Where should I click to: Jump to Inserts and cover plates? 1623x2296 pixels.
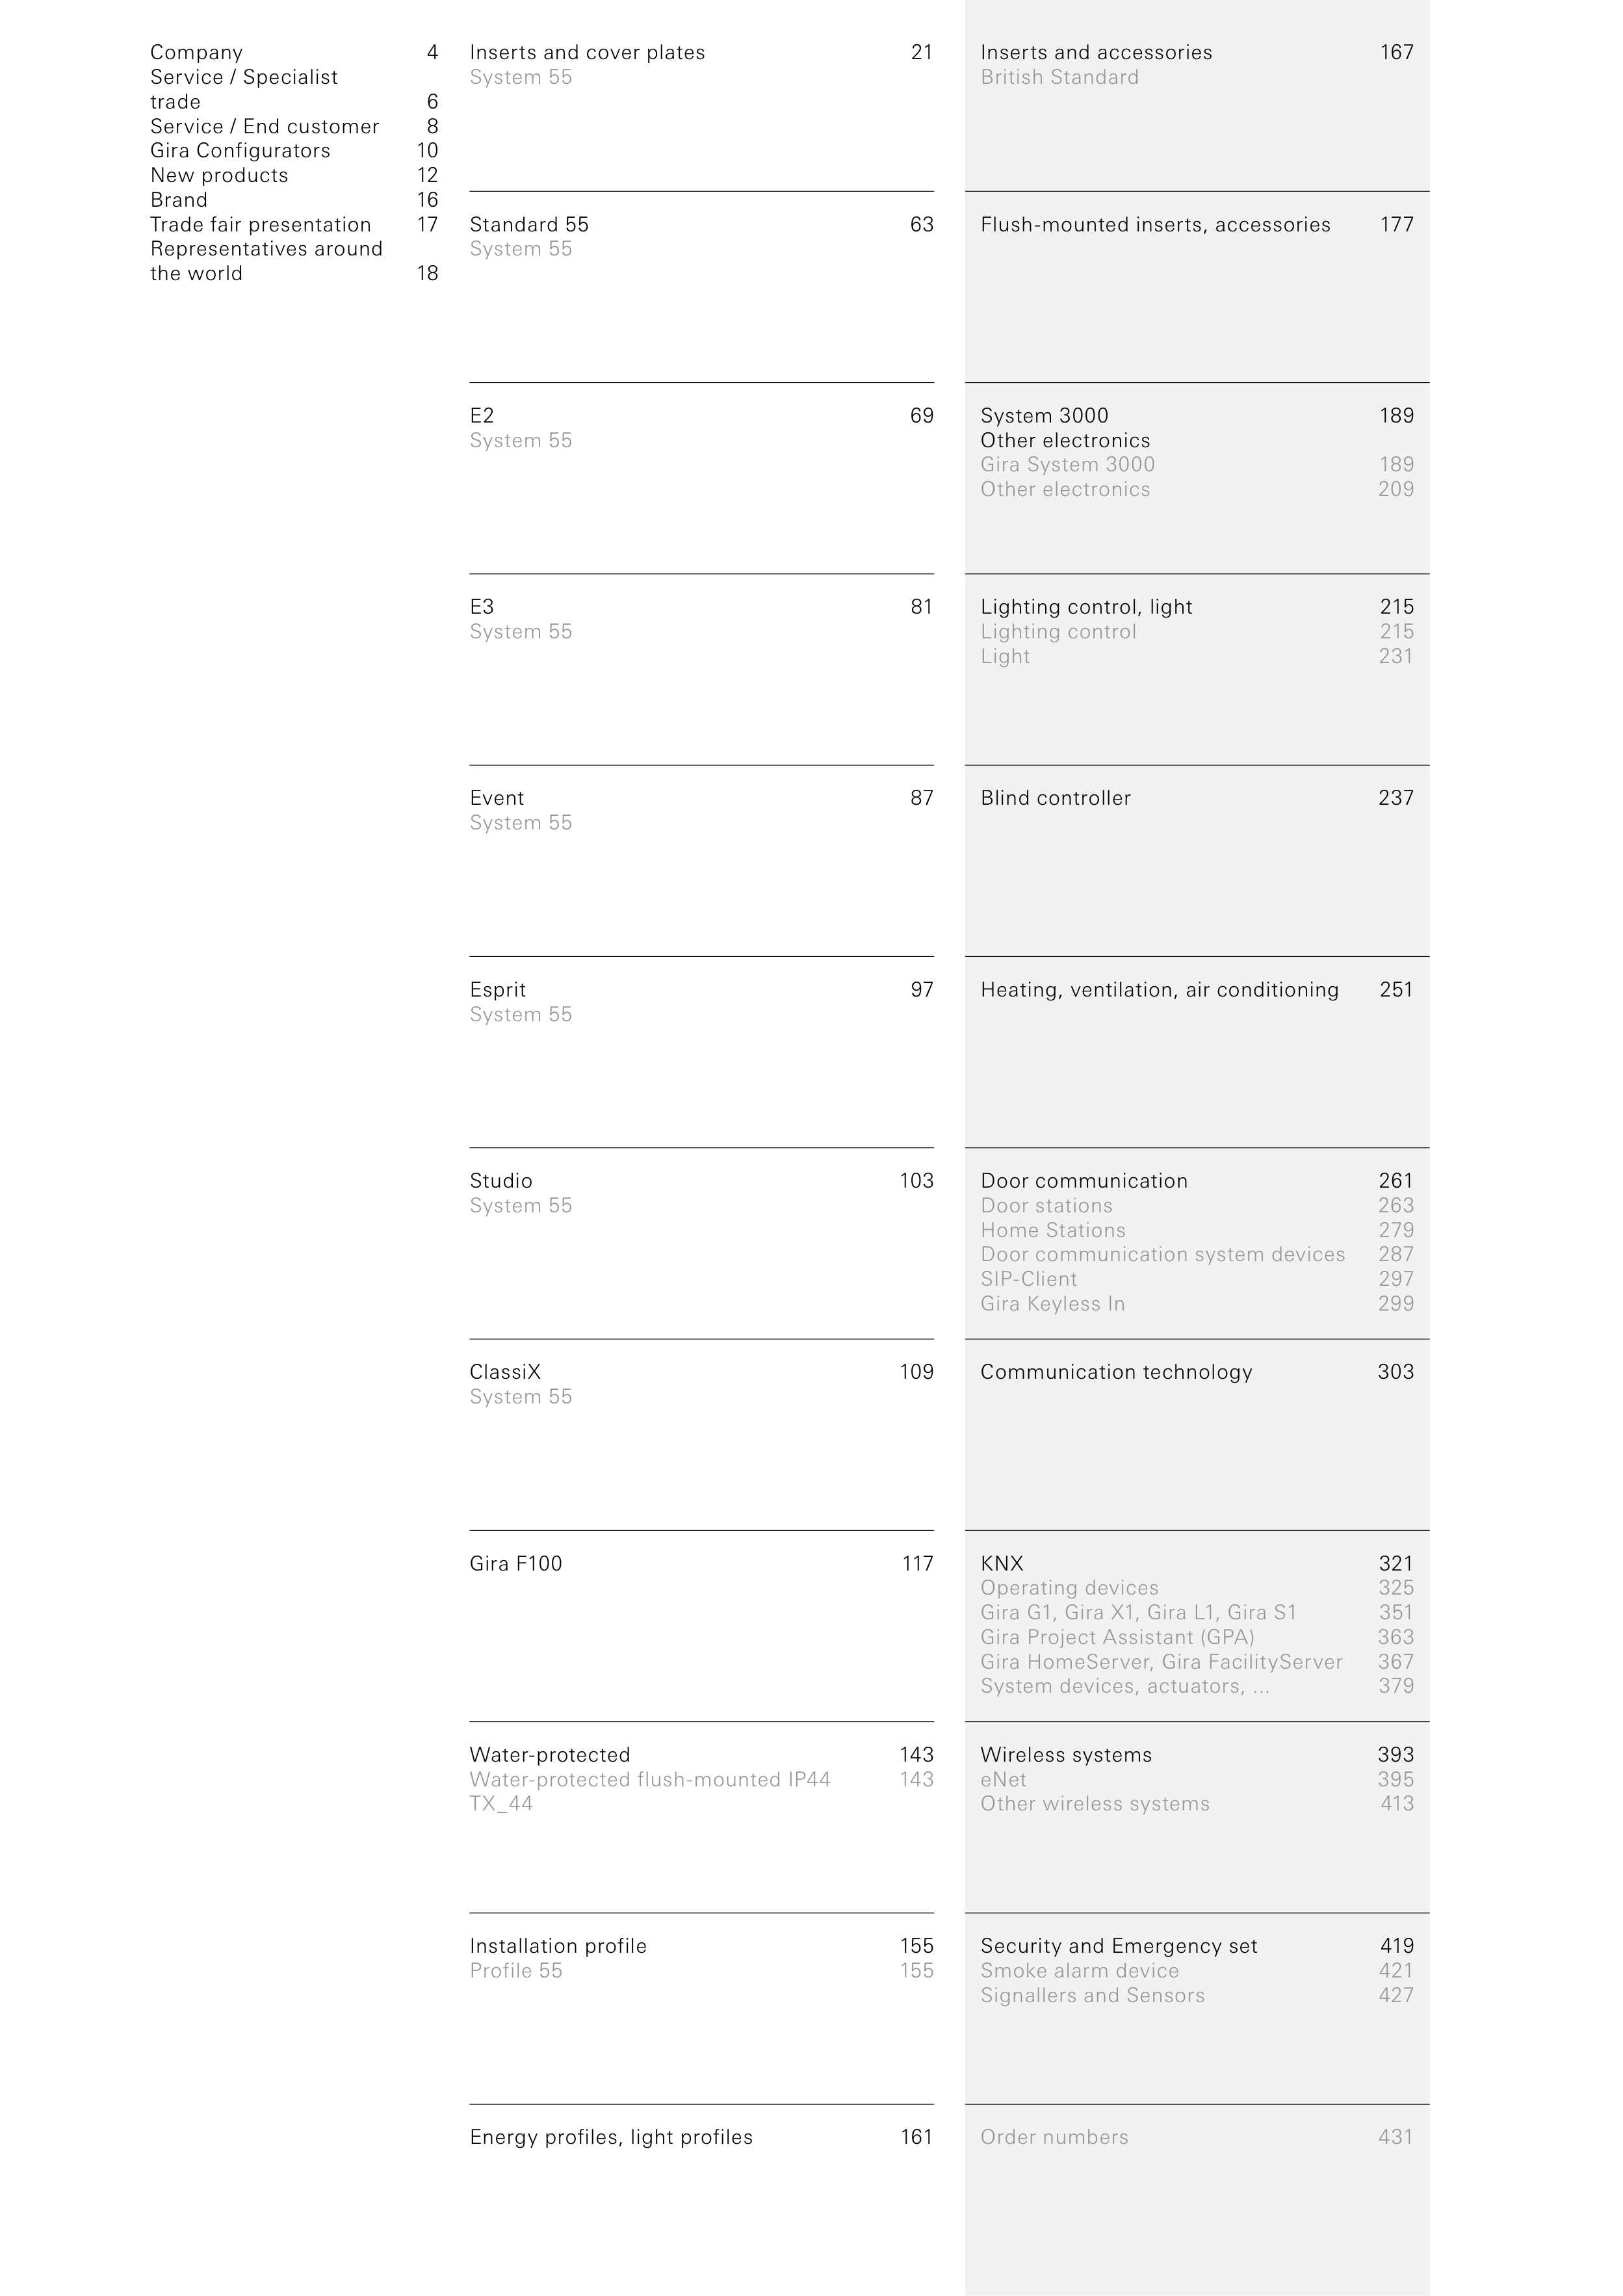587,52
